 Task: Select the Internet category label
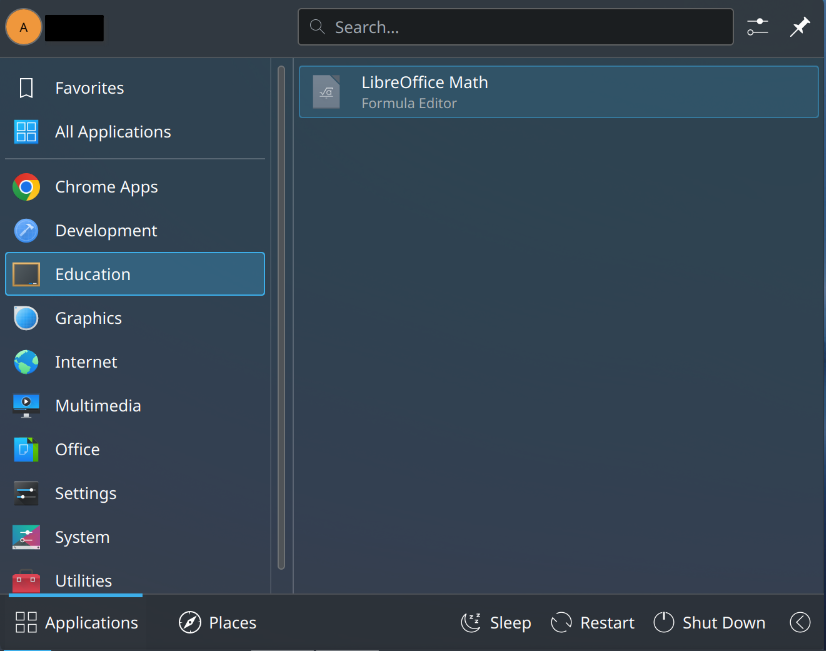pos(86,362)
